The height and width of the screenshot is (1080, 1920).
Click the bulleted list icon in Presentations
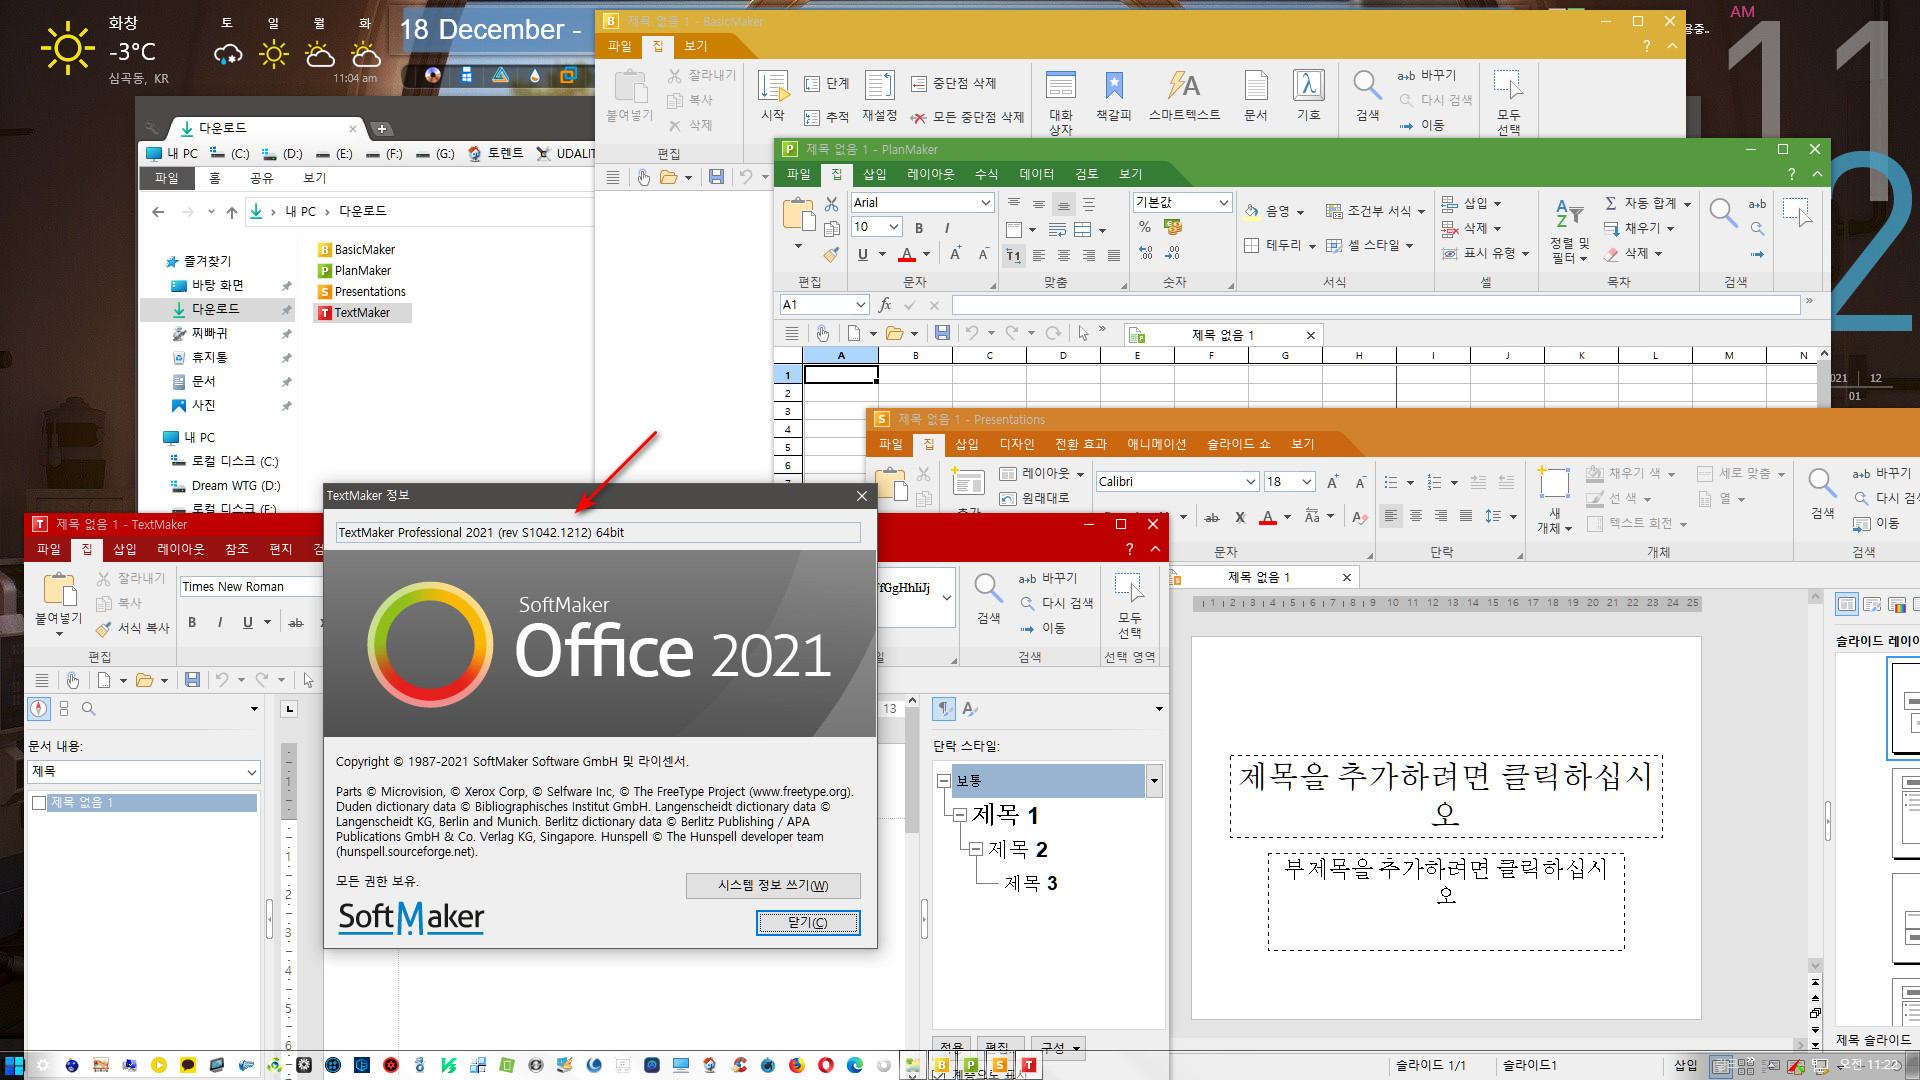click(x=1391, y=482)
